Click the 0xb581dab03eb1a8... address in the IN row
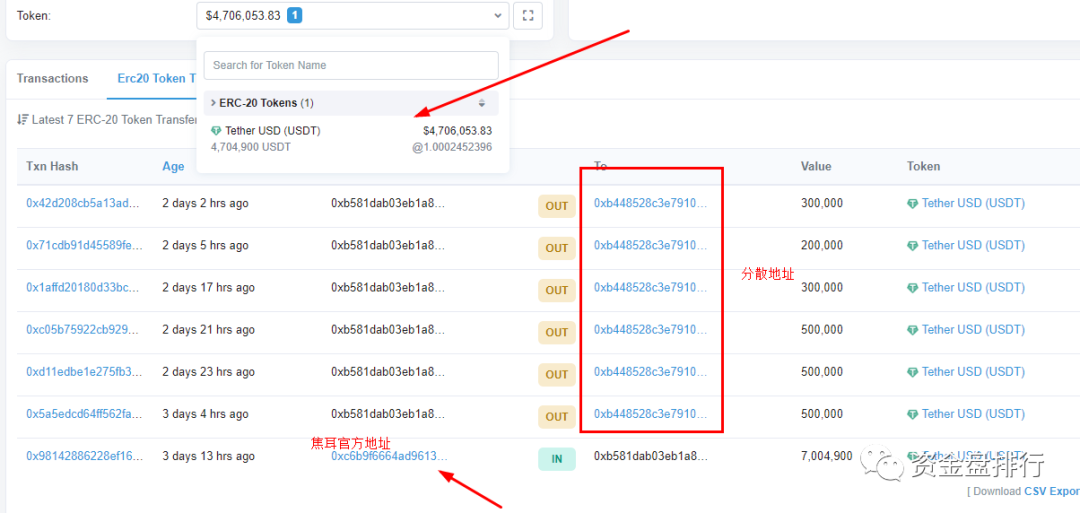Screen dimensions: 1080x513 coord(651,456)
